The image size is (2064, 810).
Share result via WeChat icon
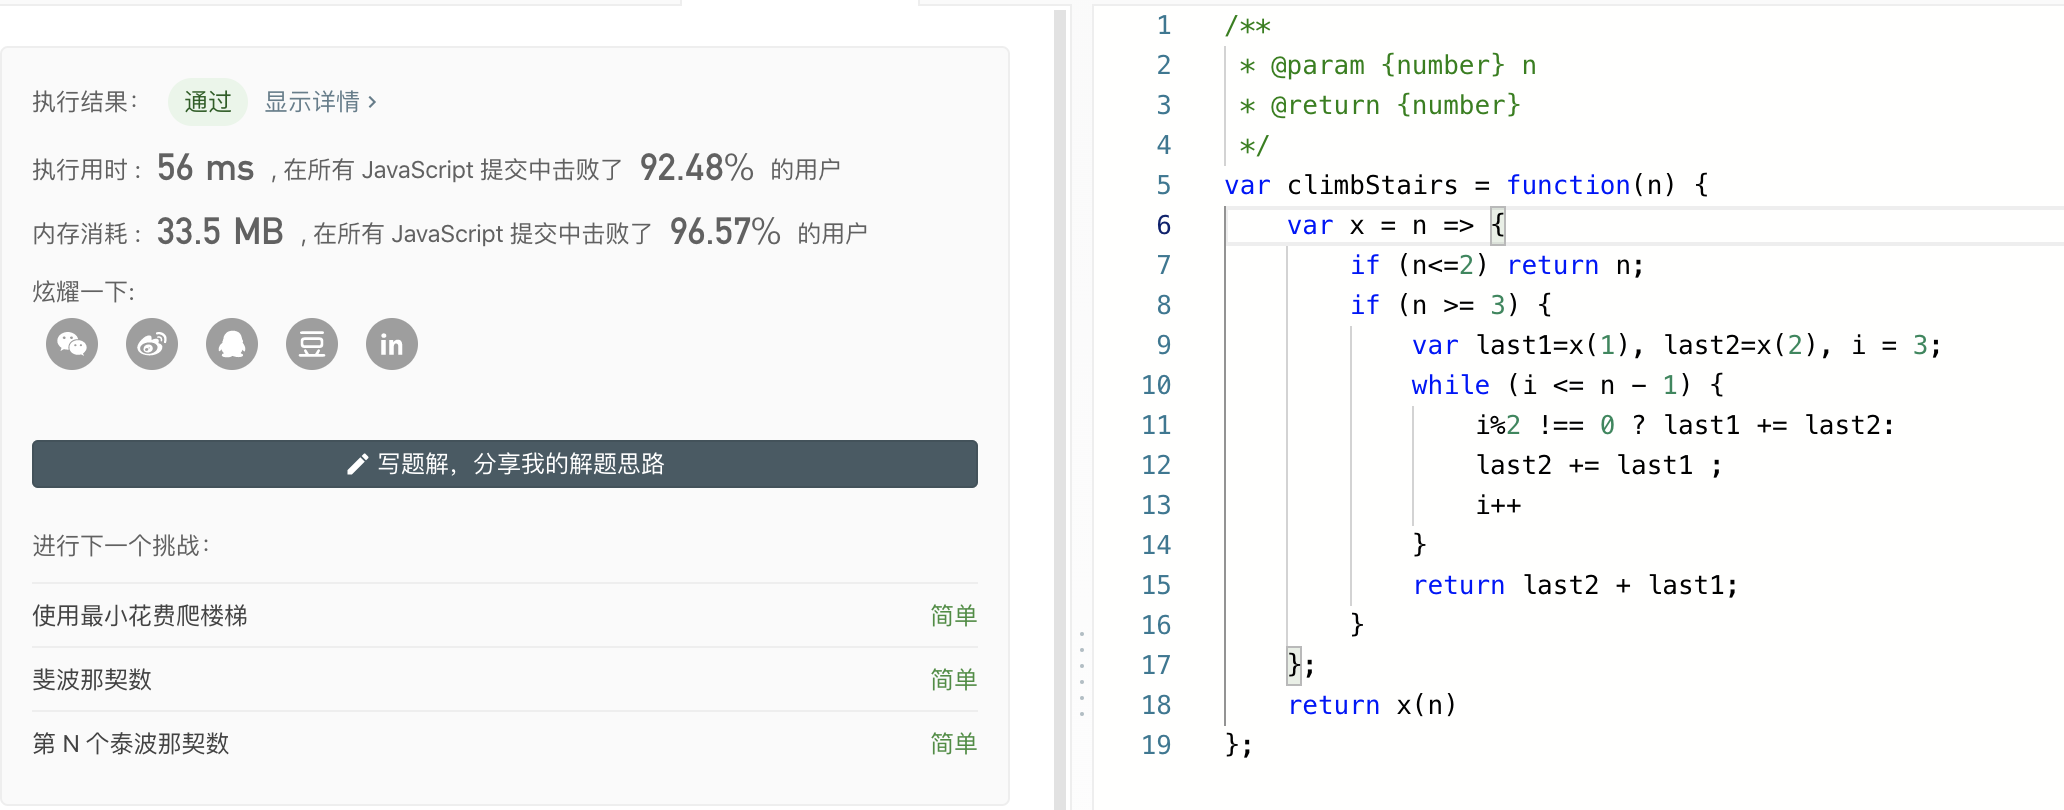pos(72,345)
